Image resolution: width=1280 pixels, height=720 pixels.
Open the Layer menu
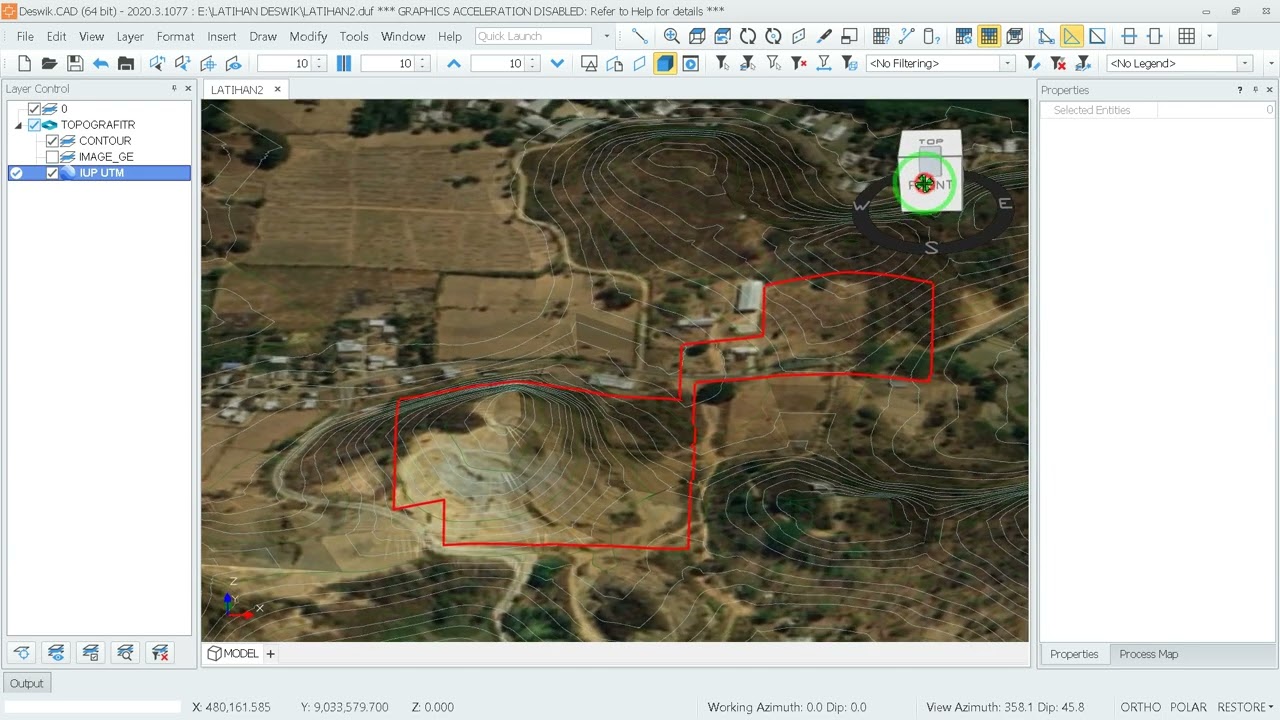coord(130,36)
